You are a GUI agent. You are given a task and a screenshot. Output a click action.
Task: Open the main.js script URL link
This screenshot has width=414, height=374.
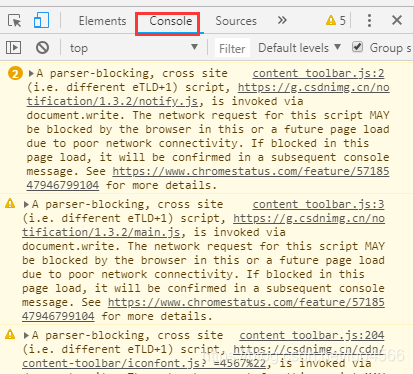[203, 225]
